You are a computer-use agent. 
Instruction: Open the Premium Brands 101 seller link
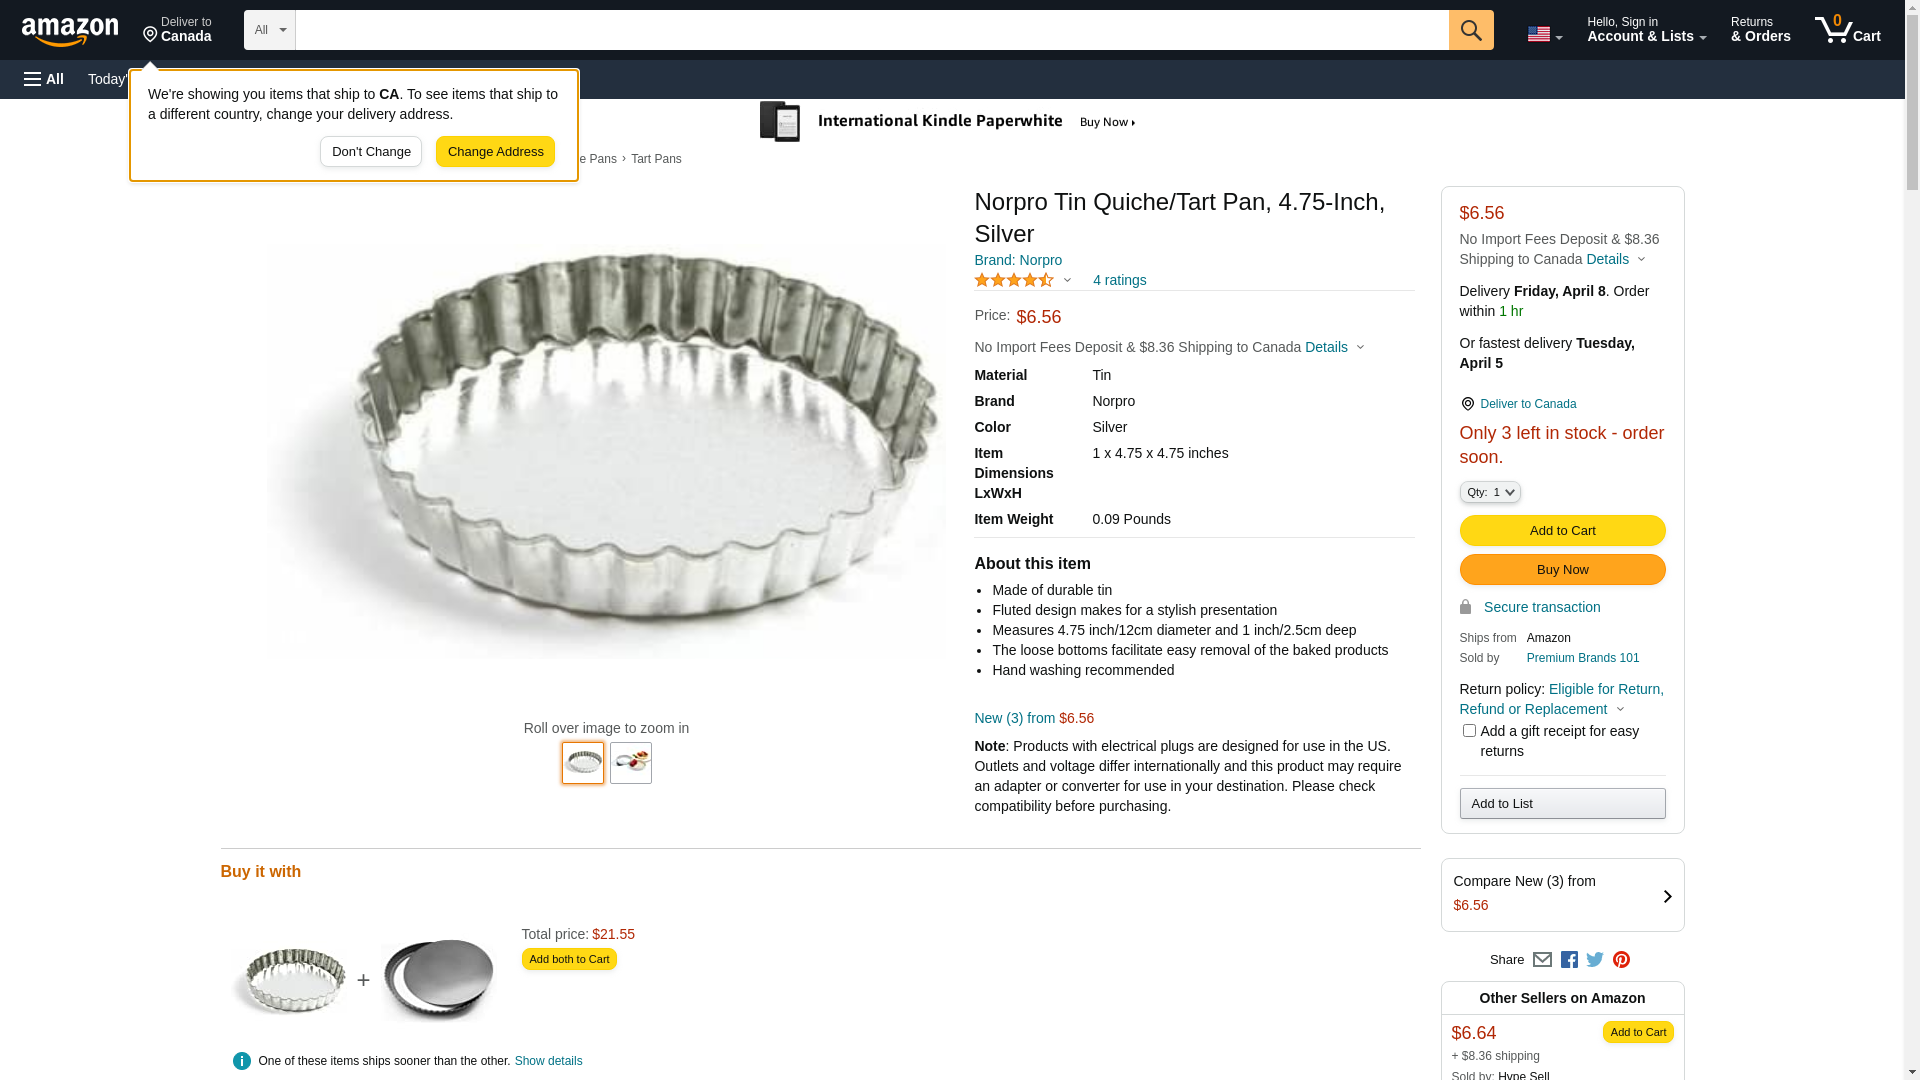pos(1582,658)
